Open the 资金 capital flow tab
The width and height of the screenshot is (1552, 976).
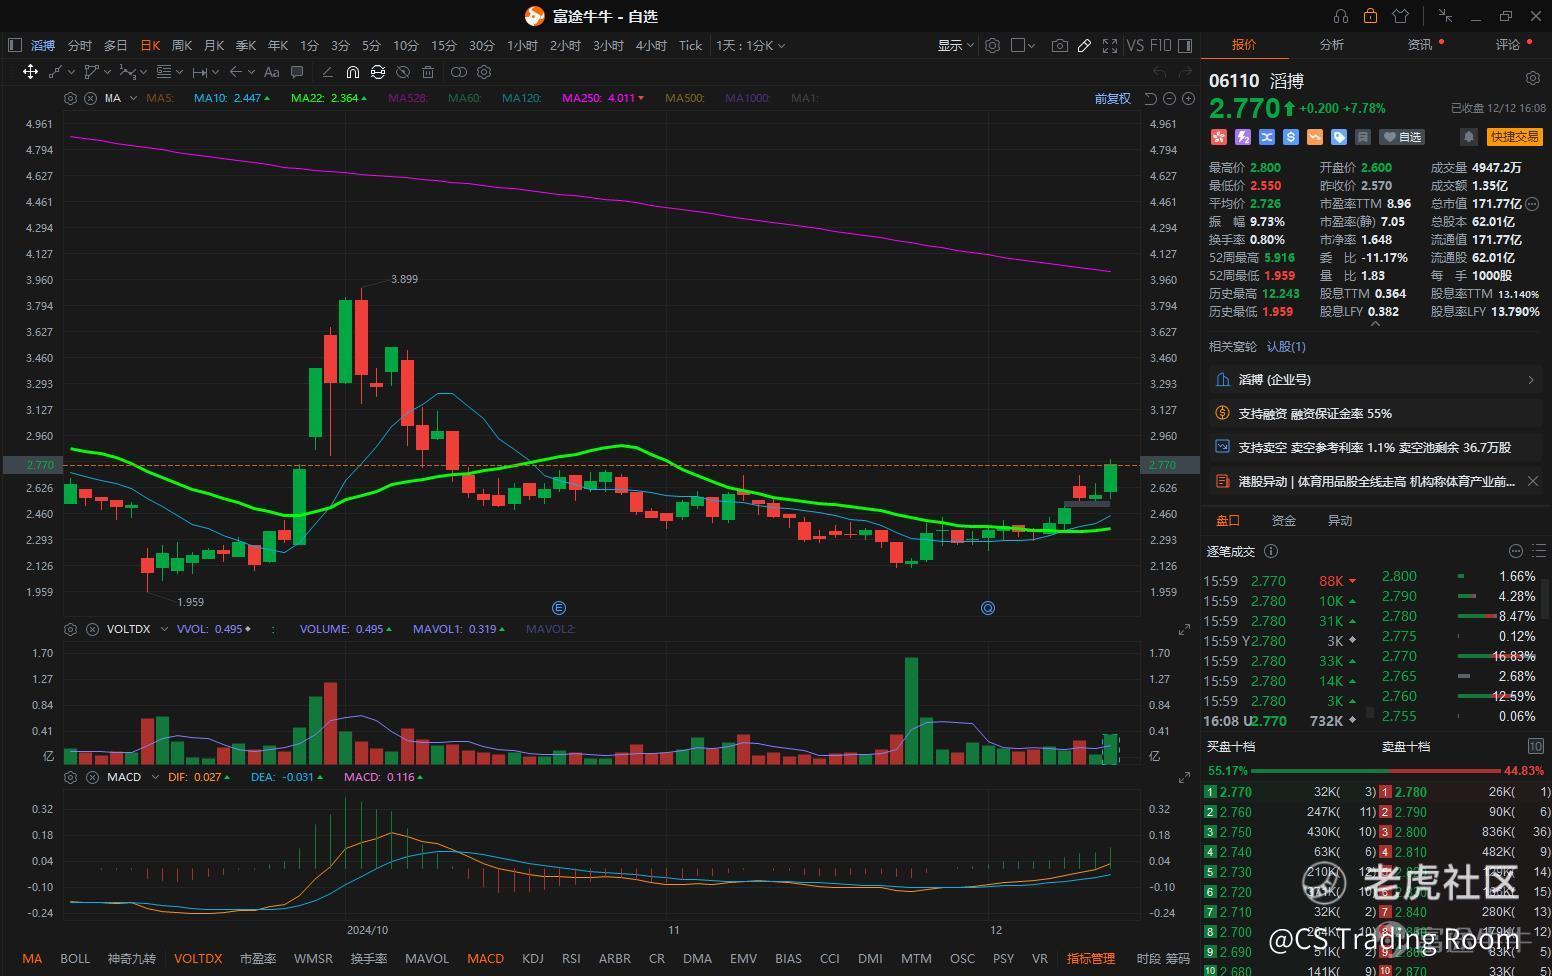[x=1283, y=520]
